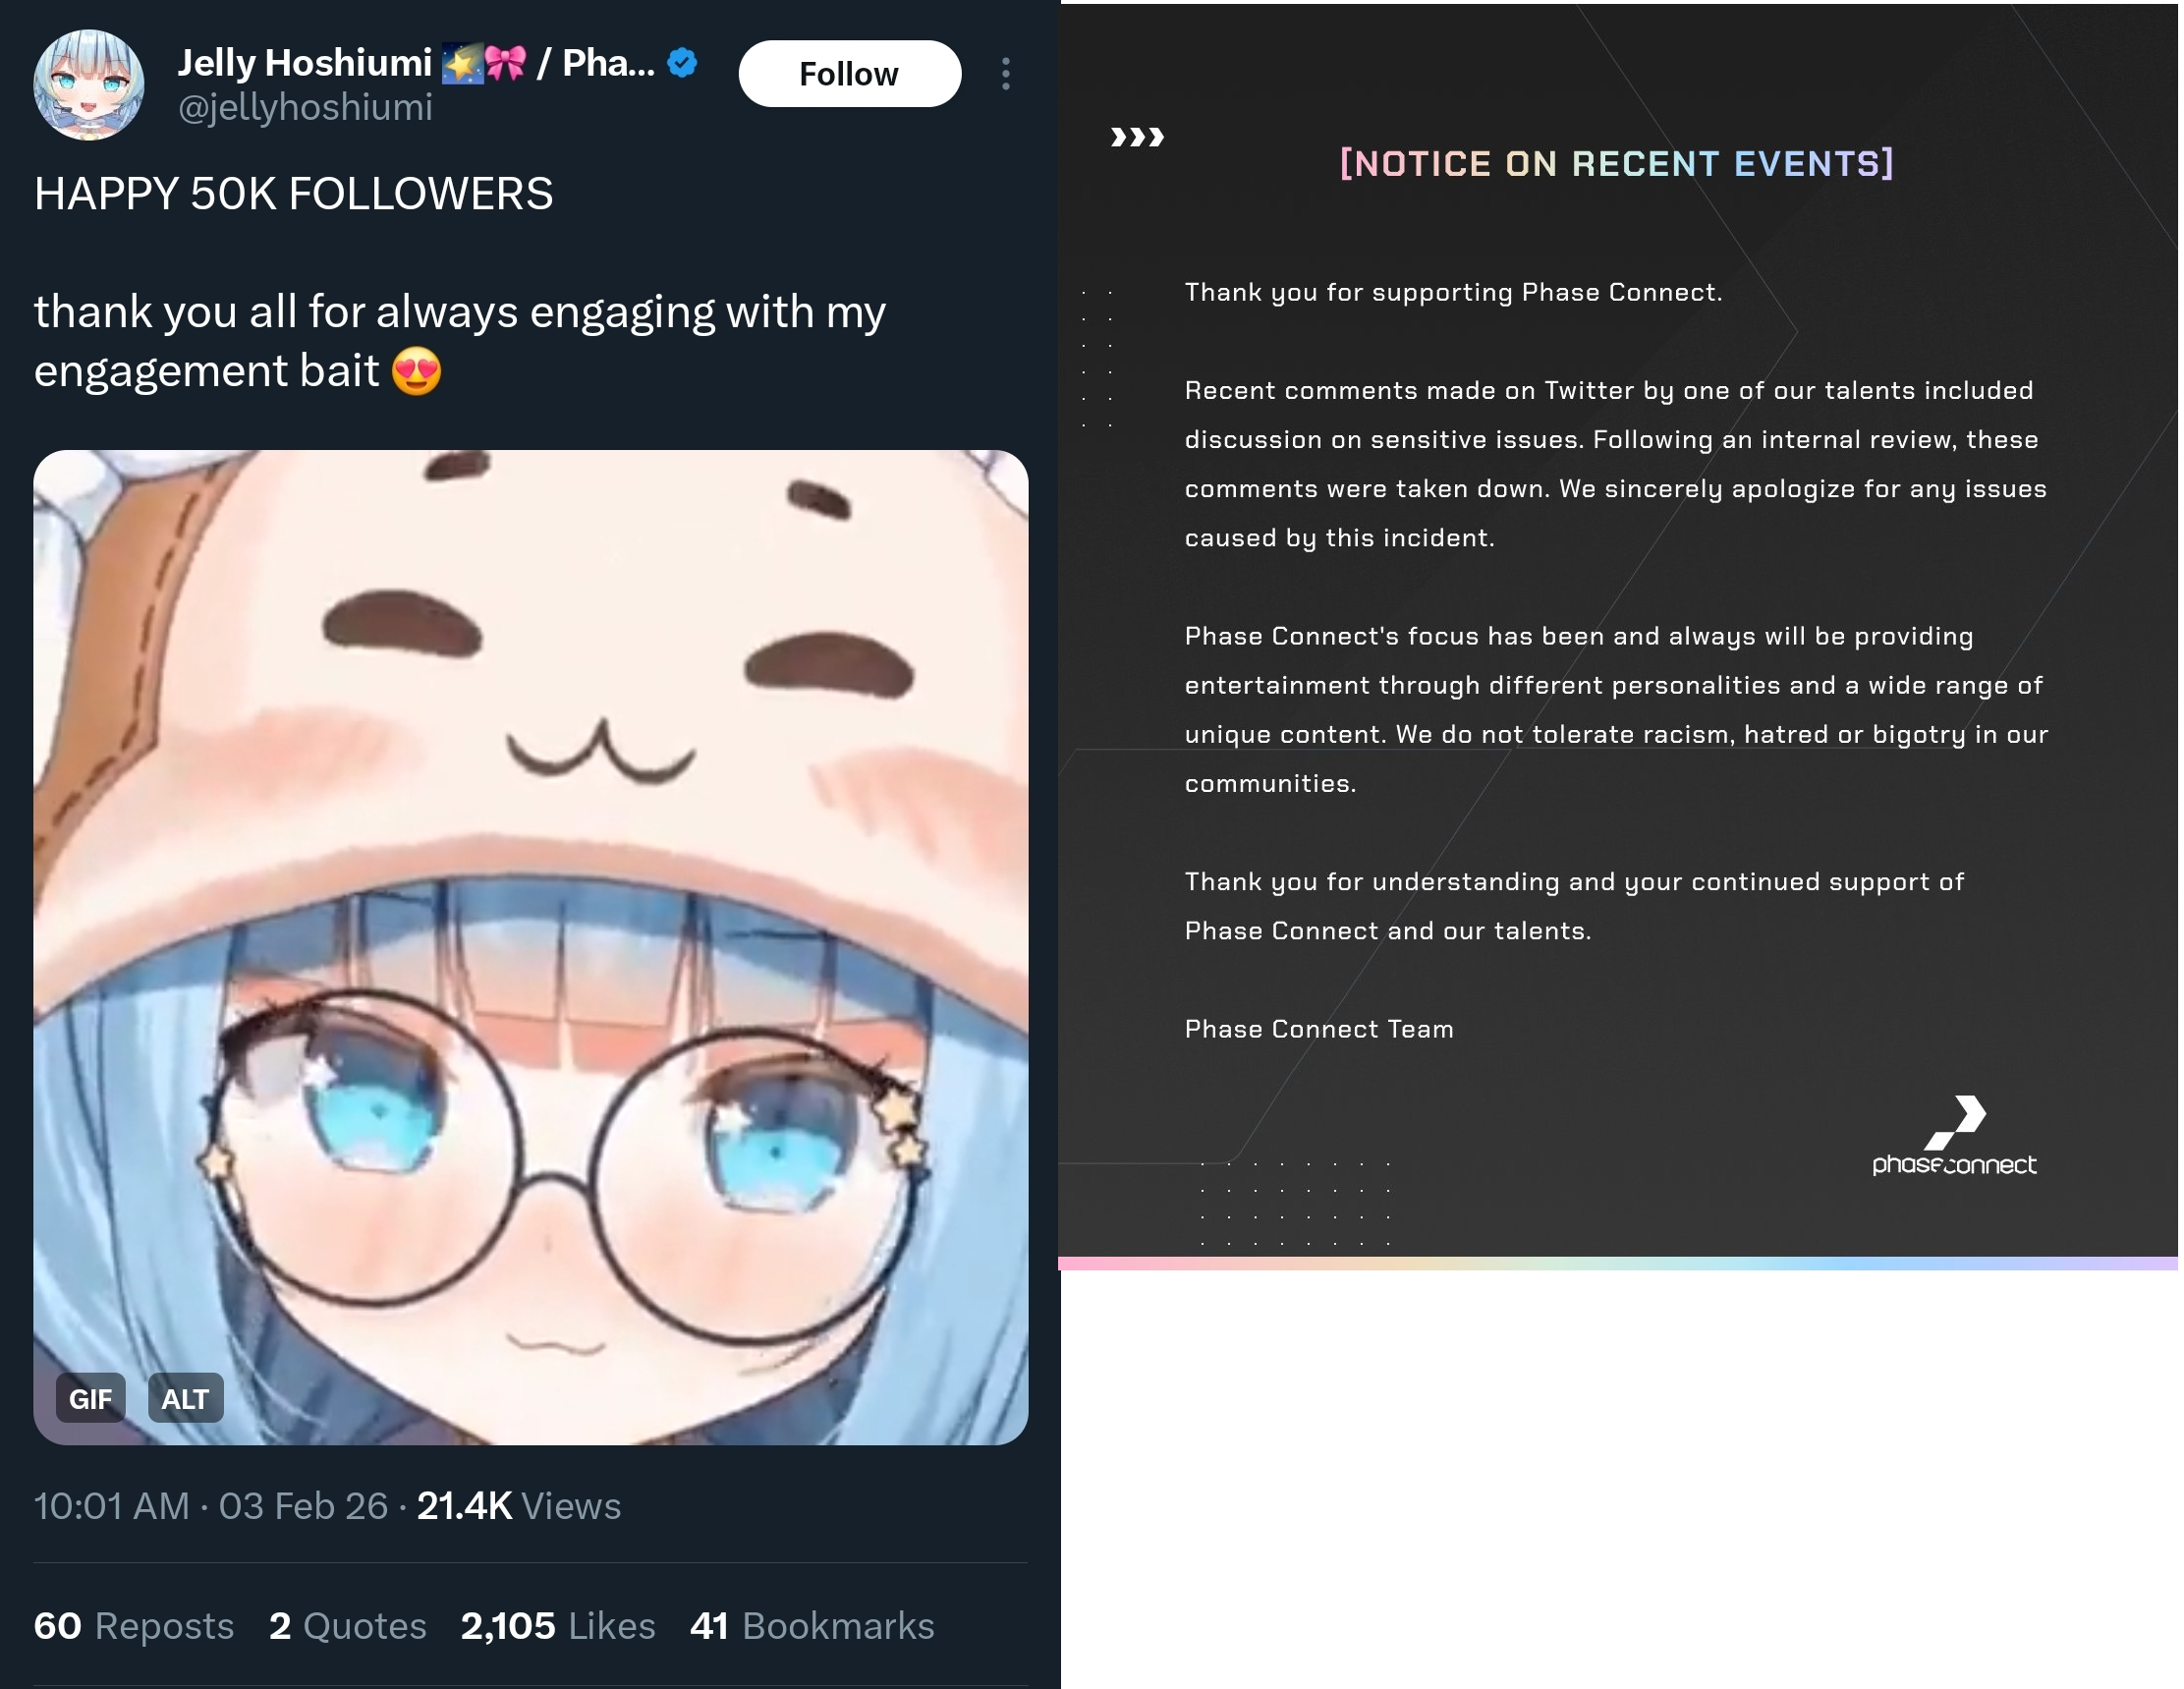Click the 21.4K Views counter

tap(519, 1506)
